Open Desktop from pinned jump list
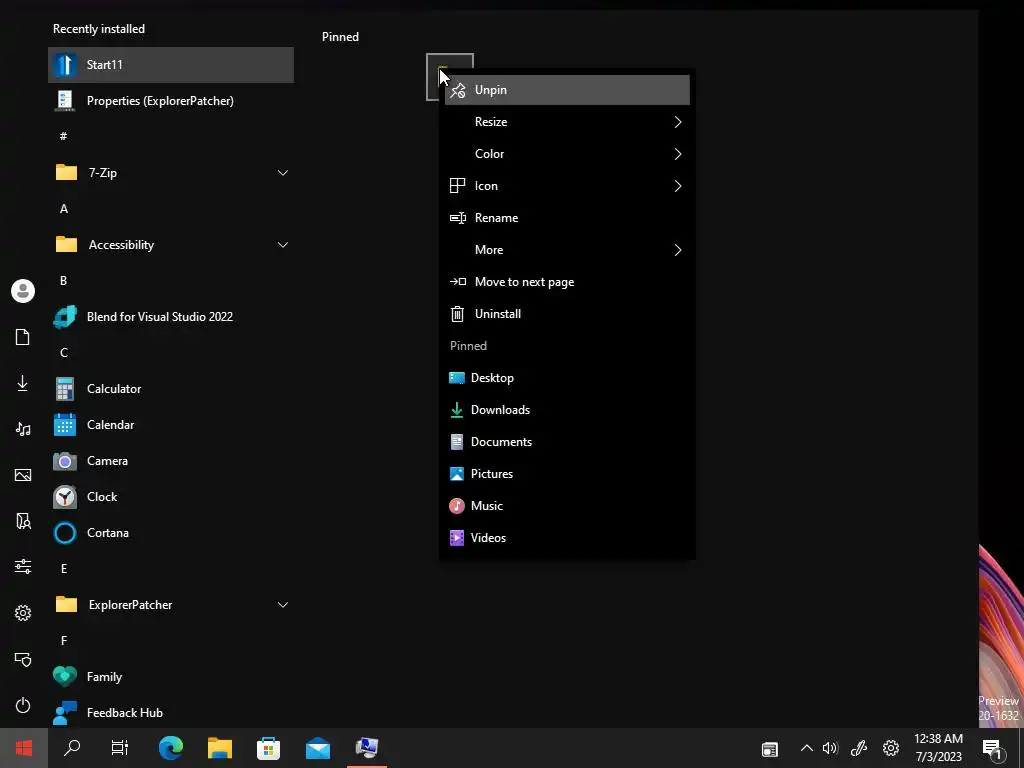Viewport: 1024px width, 768px height. tap(567, 378)
